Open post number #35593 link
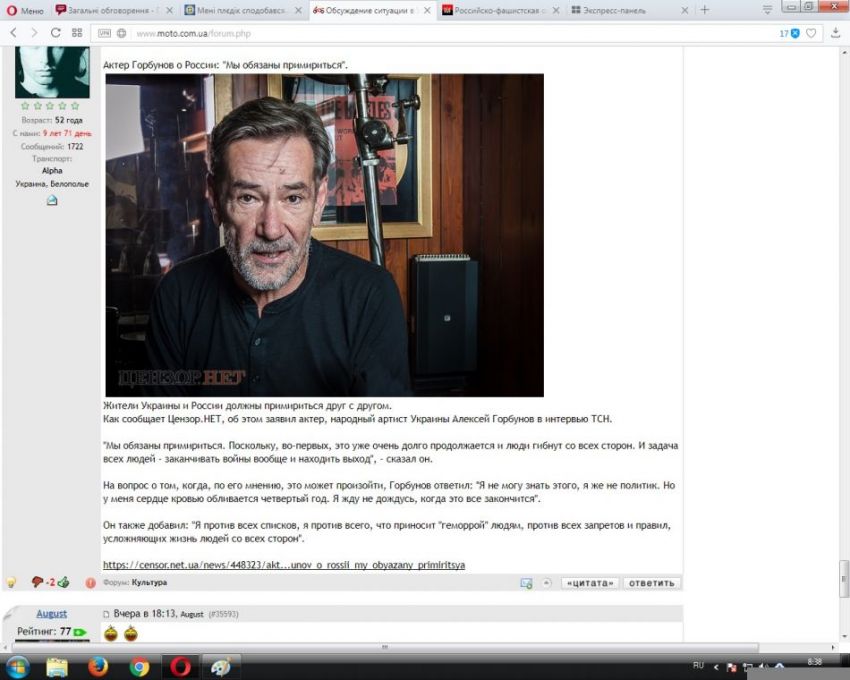This screenshot has height=680, width=850. [223, 614]
